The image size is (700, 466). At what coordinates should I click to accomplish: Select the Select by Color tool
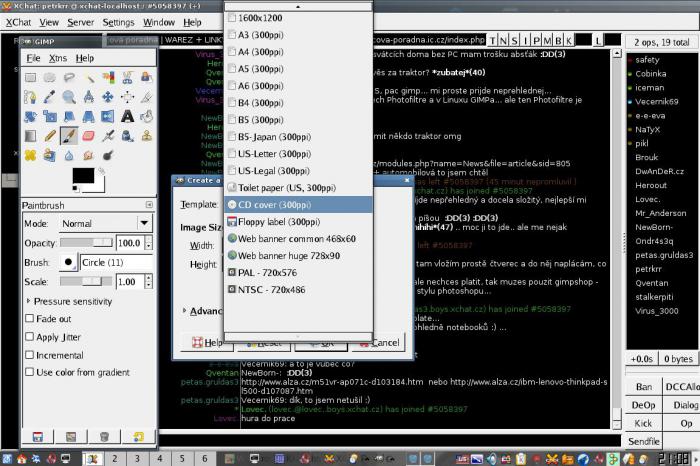(x=108, y=78)
